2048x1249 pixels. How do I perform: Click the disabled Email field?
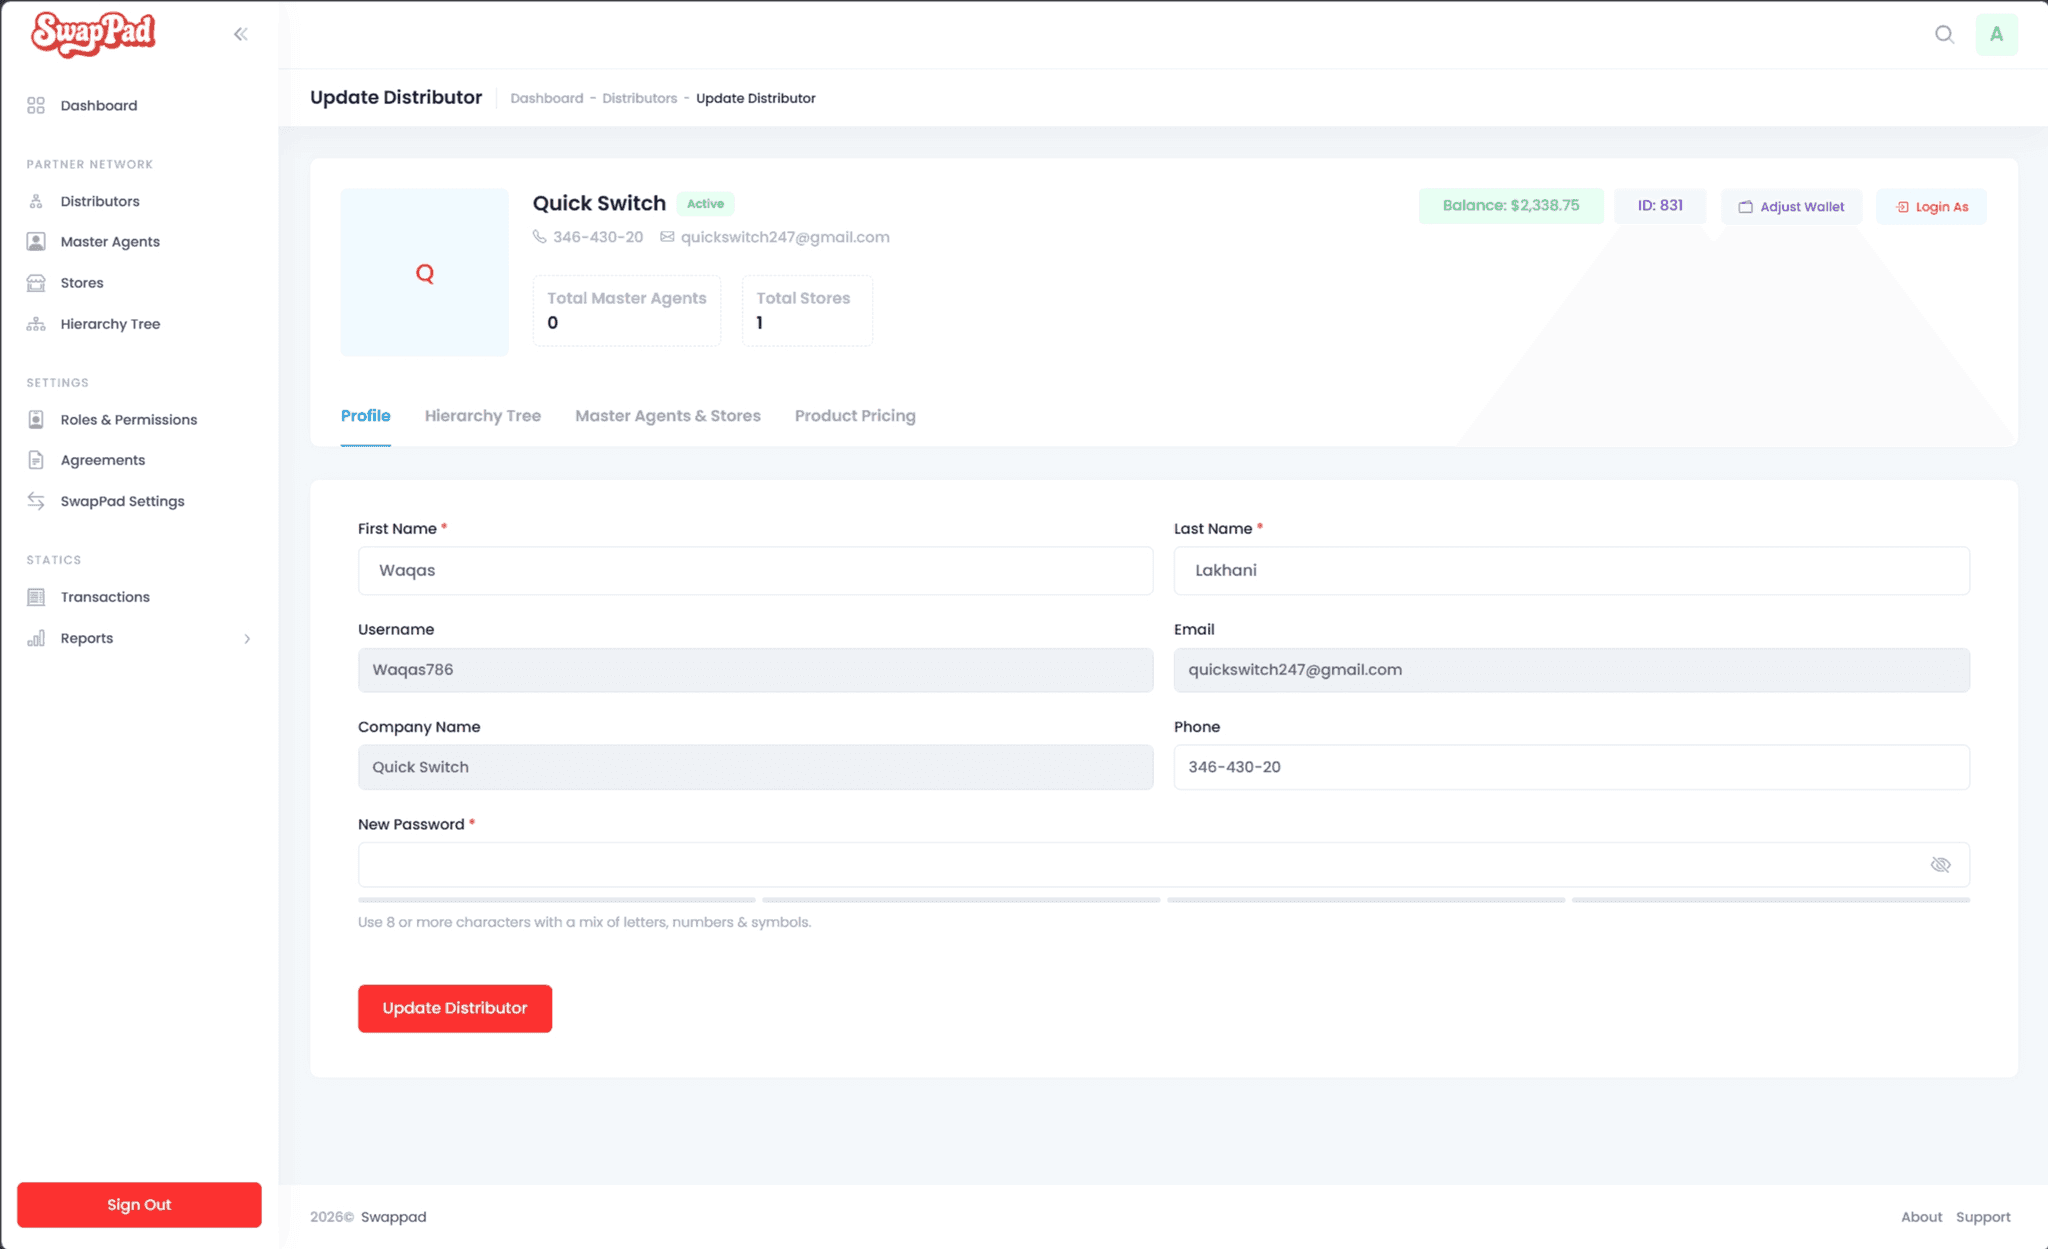click(1572, 670)
